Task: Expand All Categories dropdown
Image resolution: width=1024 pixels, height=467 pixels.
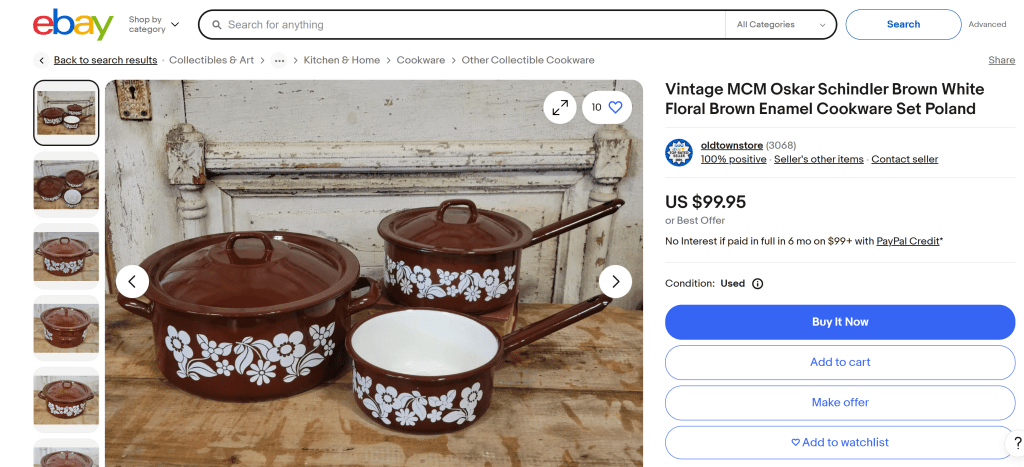Action: click(781, 25)
